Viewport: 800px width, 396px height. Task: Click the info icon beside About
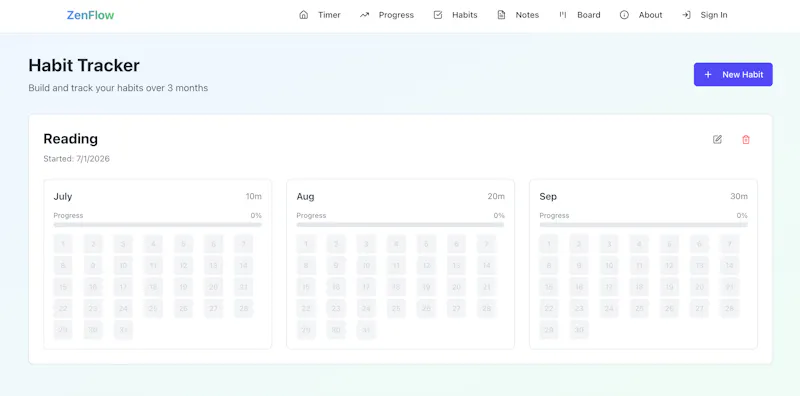(624, 15)
